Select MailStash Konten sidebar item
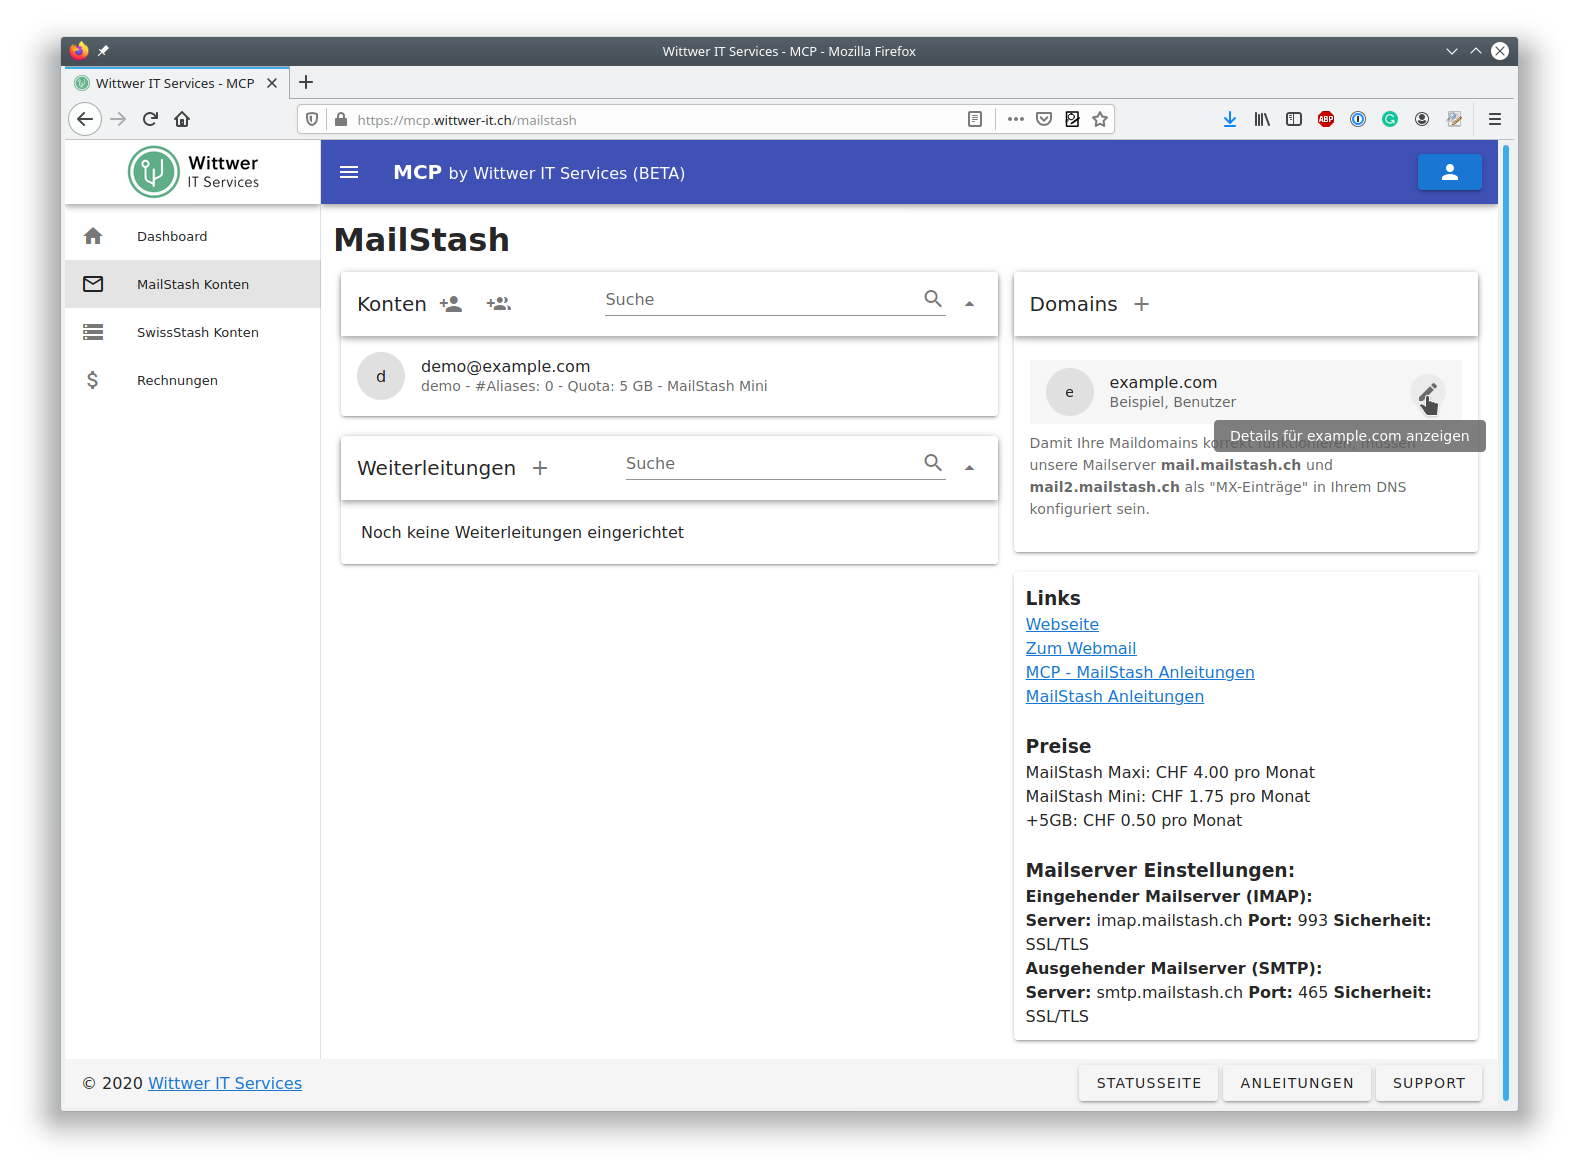The width and height of the screenshot is (1579, 1172). (x=193, y=284)
